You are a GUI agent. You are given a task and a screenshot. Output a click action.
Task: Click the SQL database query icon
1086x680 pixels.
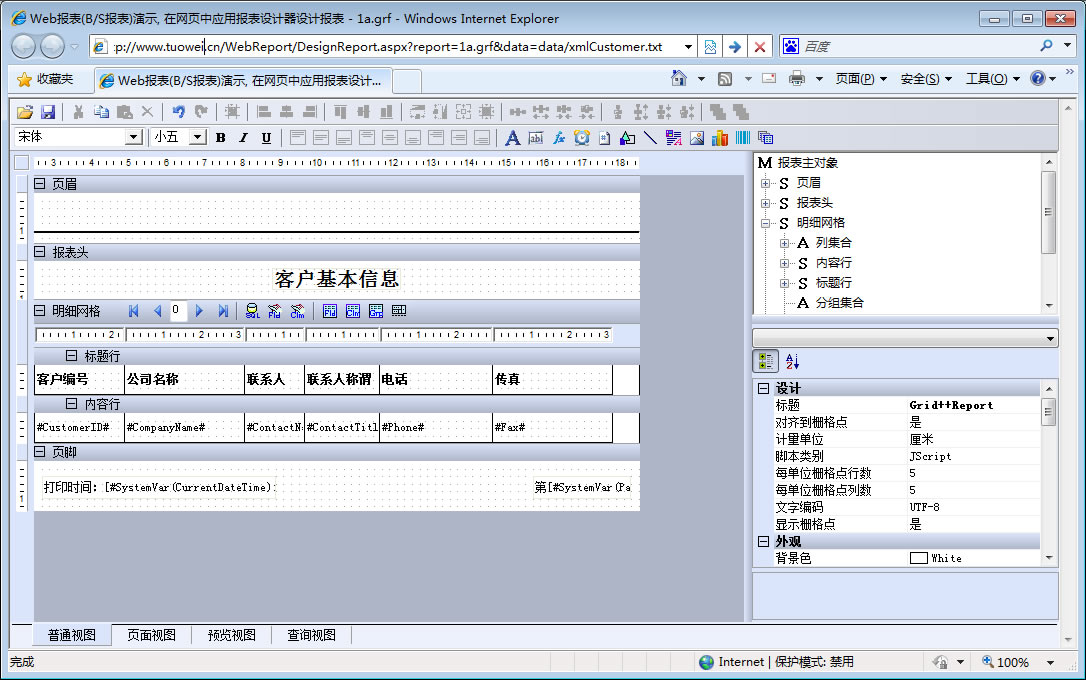point(252,311)
